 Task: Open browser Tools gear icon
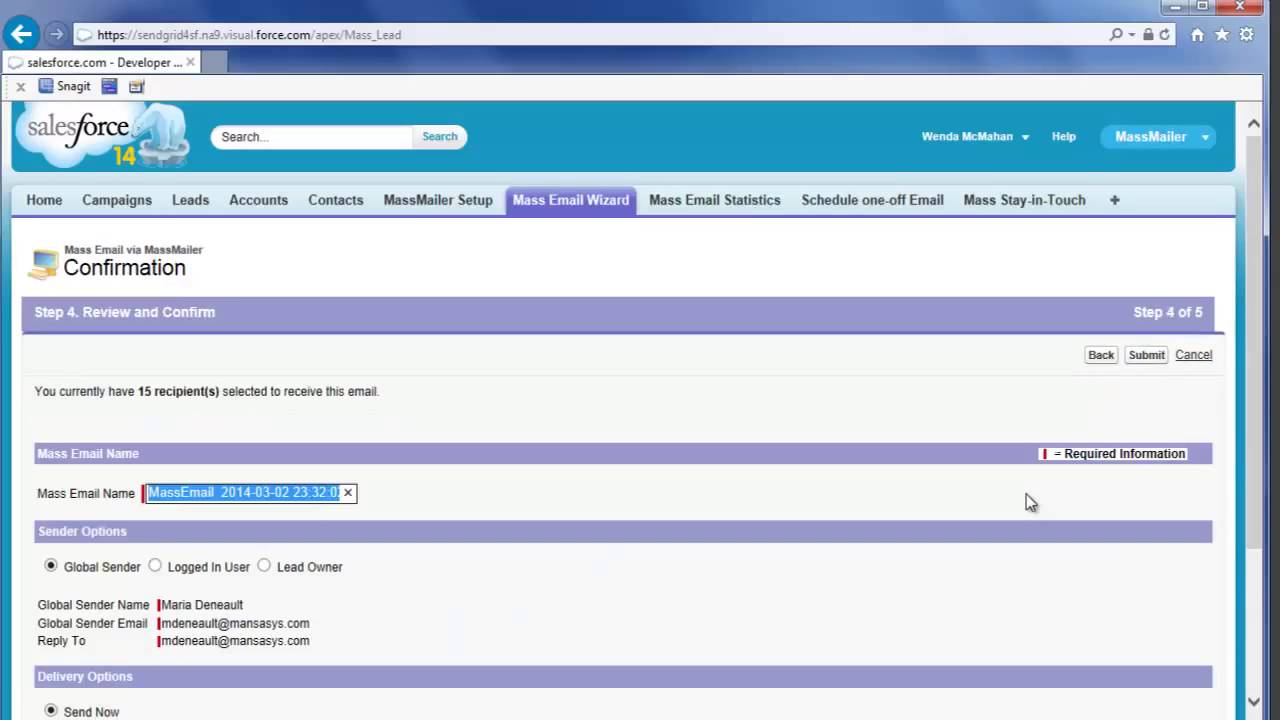(x=1246, y=35)
